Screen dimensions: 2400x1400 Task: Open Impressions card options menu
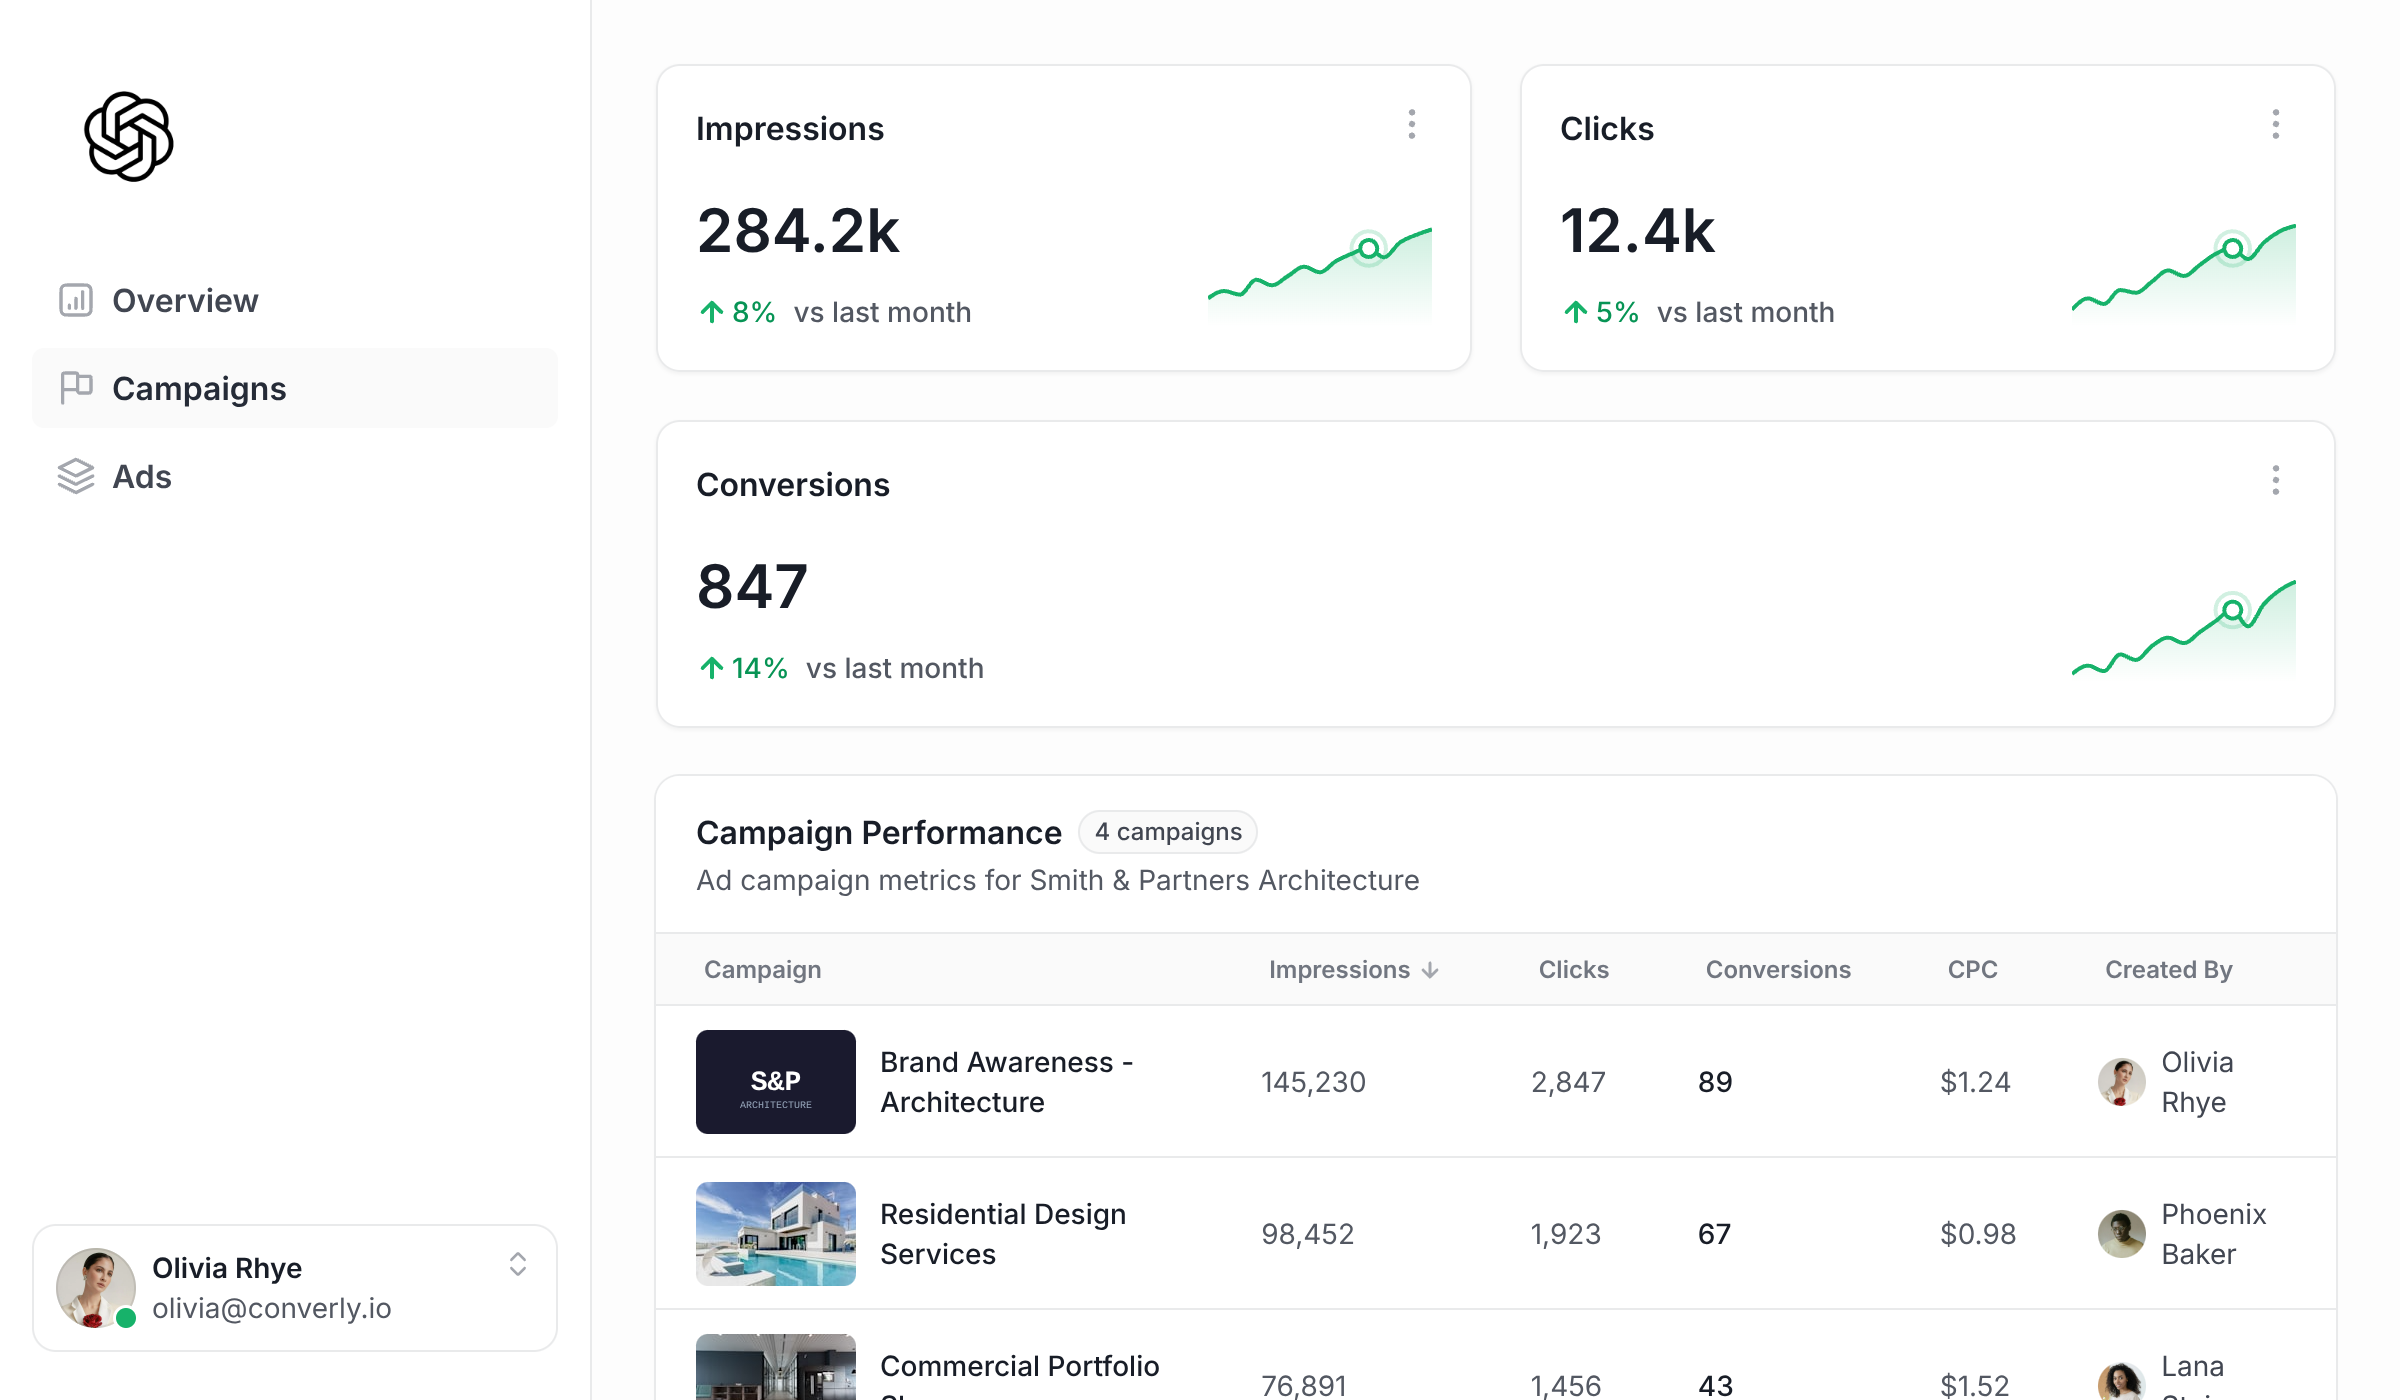point(1411,125)
